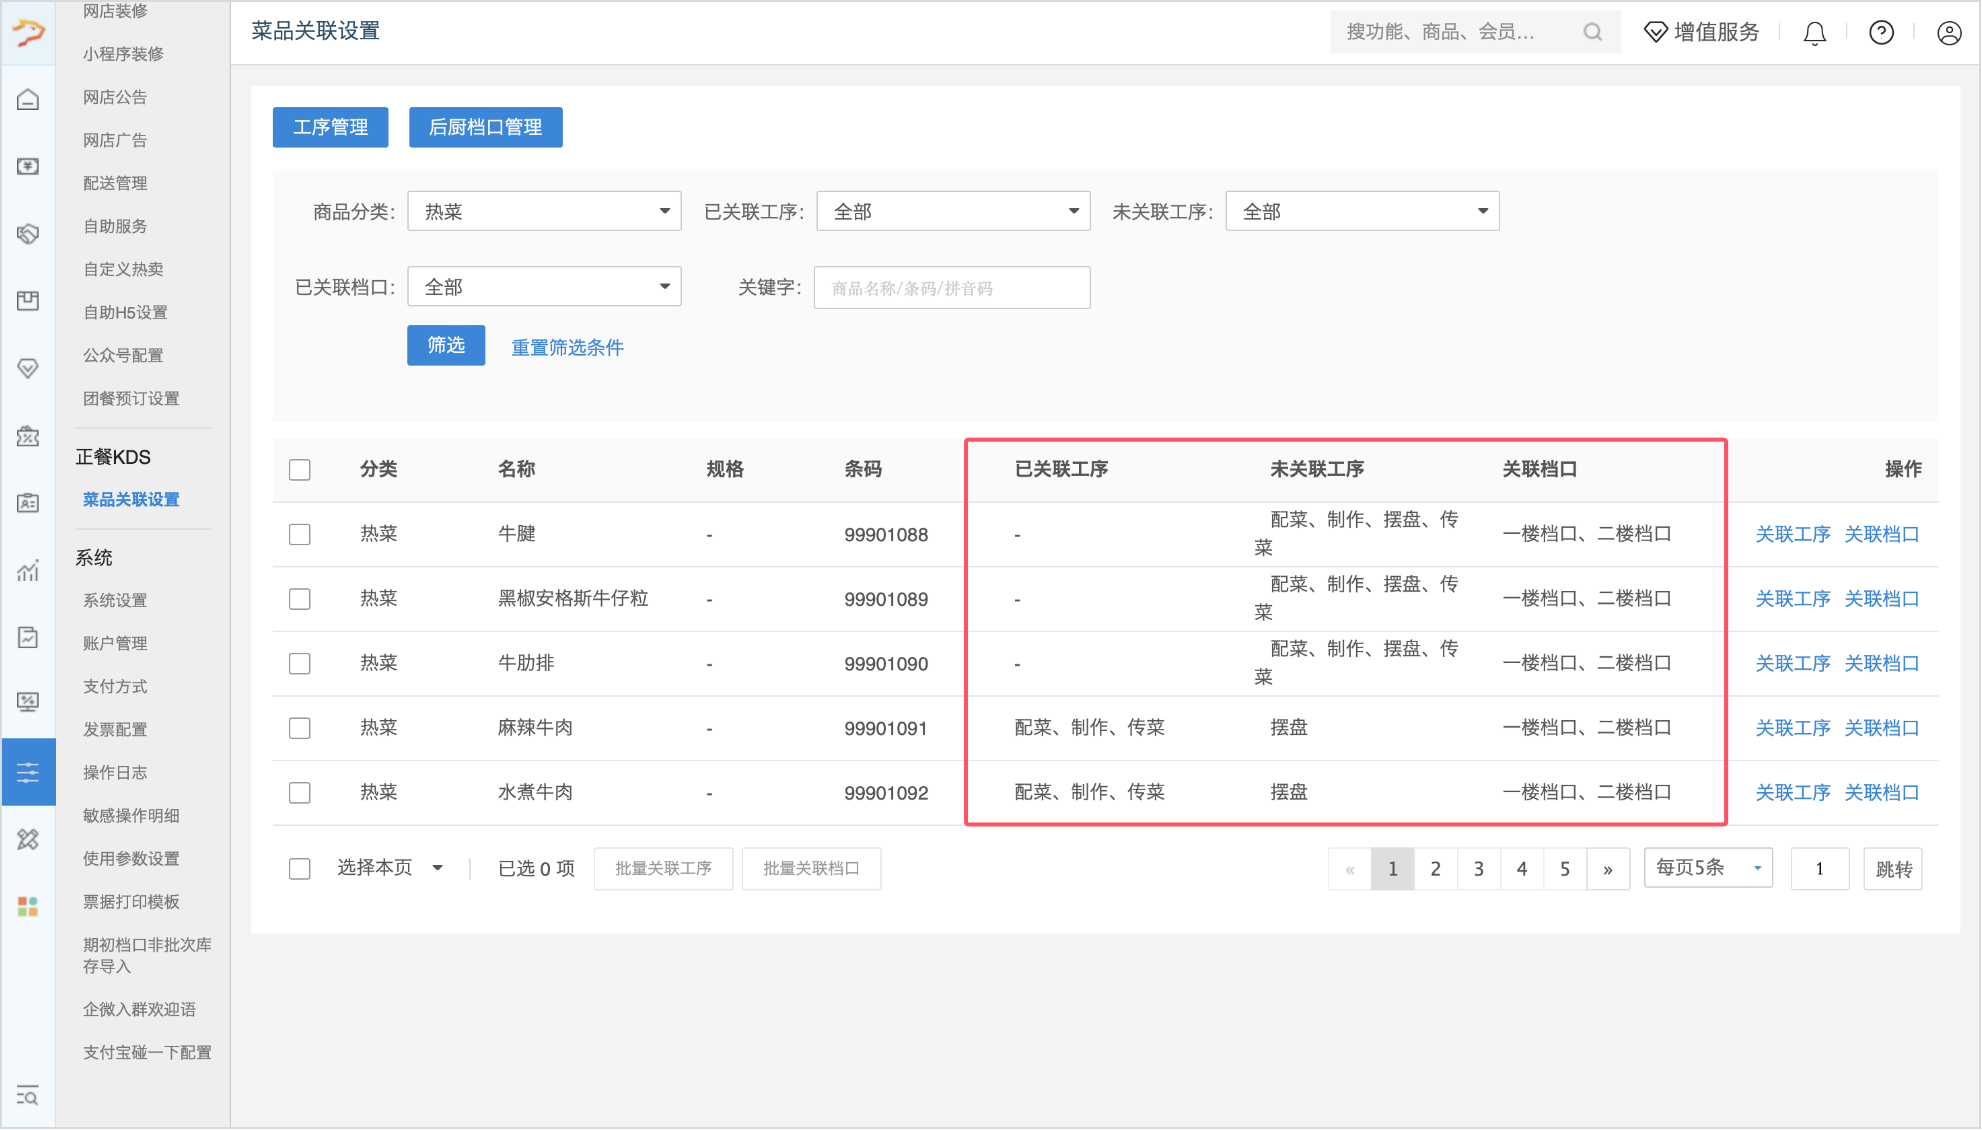Select the highlighted sliders settings icon
Image resolution: width=1982 pixels, height=1130 pixels.
(x=28, y=771)
